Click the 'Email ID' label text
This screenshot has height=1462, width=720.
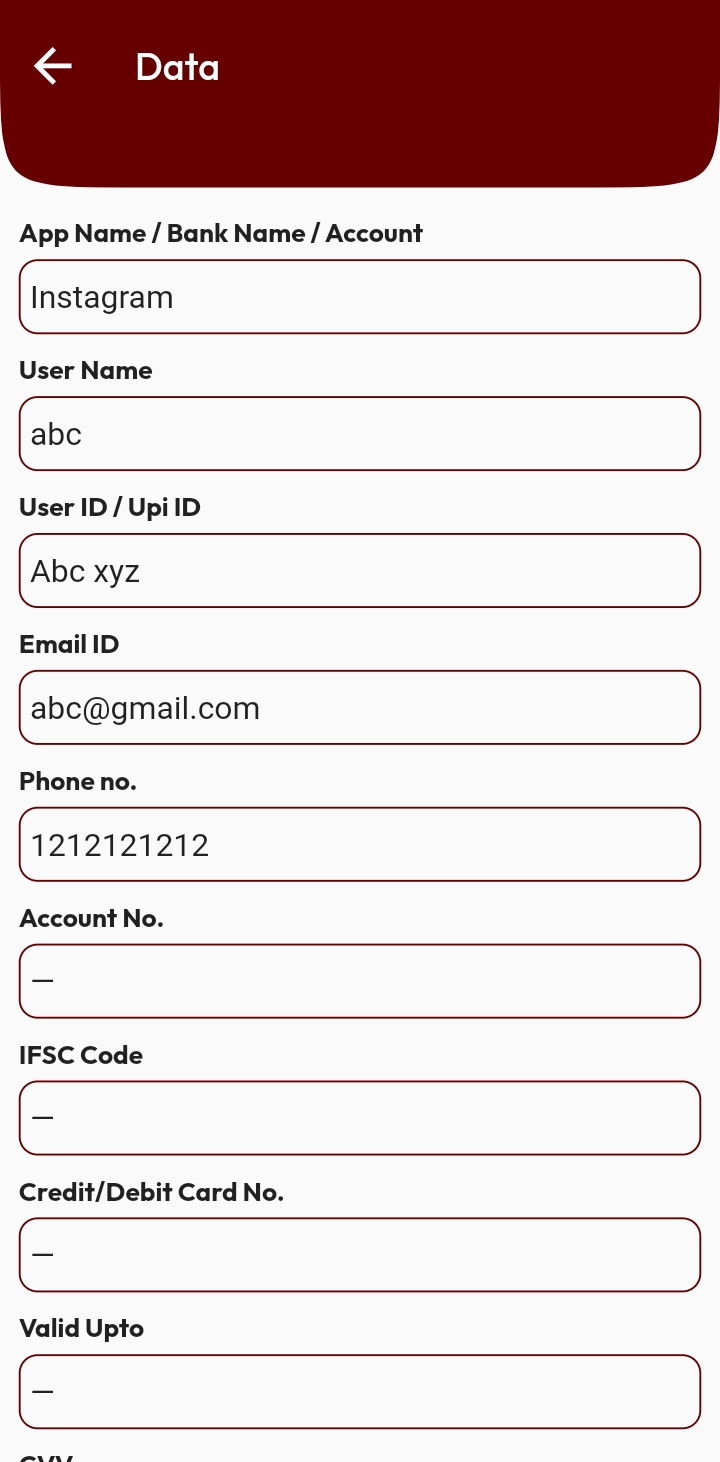click(x=69, y=644)
